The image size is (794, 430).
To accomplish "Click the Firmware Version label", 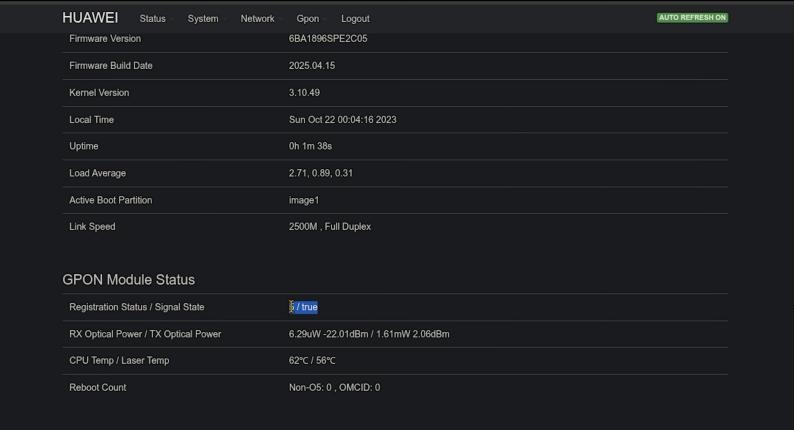I will pos(105,38).
